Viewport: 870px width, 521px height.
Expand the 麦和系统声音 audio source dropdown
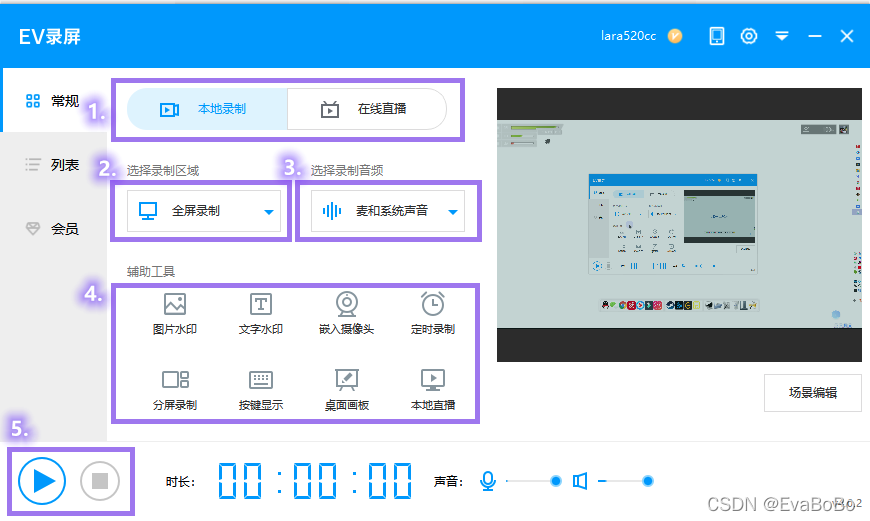[x=388, y=211]
